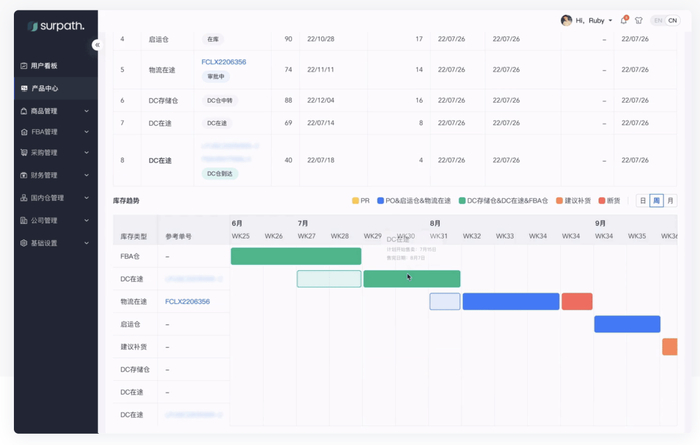
Task: Go to 产品中心 in sidebar
Action: [48, 88]
